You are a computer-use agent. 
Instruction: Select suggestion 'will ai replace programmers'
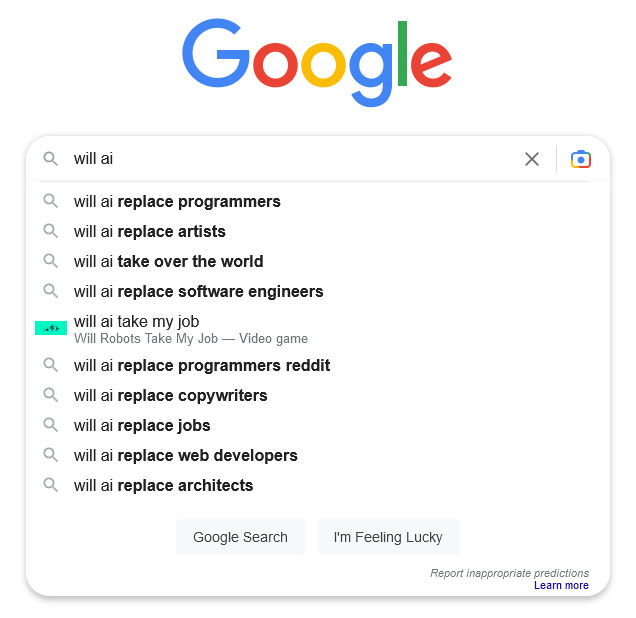[177, 201]
